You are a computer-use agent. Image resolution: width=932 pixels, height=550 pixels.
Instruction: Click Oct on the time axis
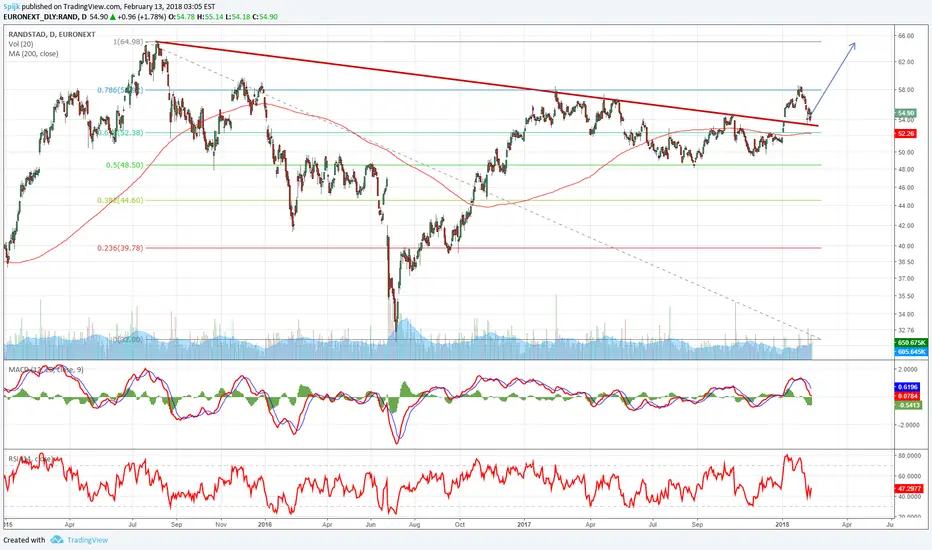tap(459, 524)
